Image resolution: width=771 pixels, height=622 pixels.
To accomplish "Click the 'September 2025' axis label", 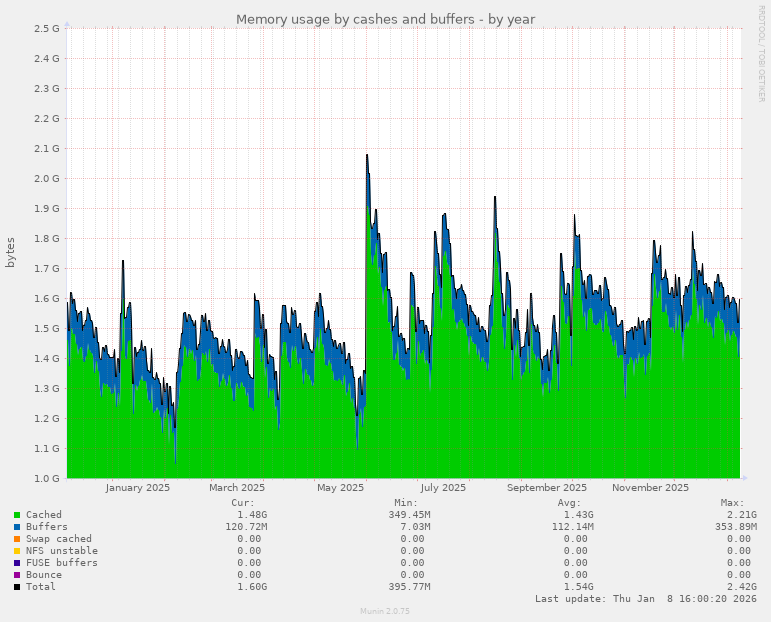I will click(x=547, y=488).
